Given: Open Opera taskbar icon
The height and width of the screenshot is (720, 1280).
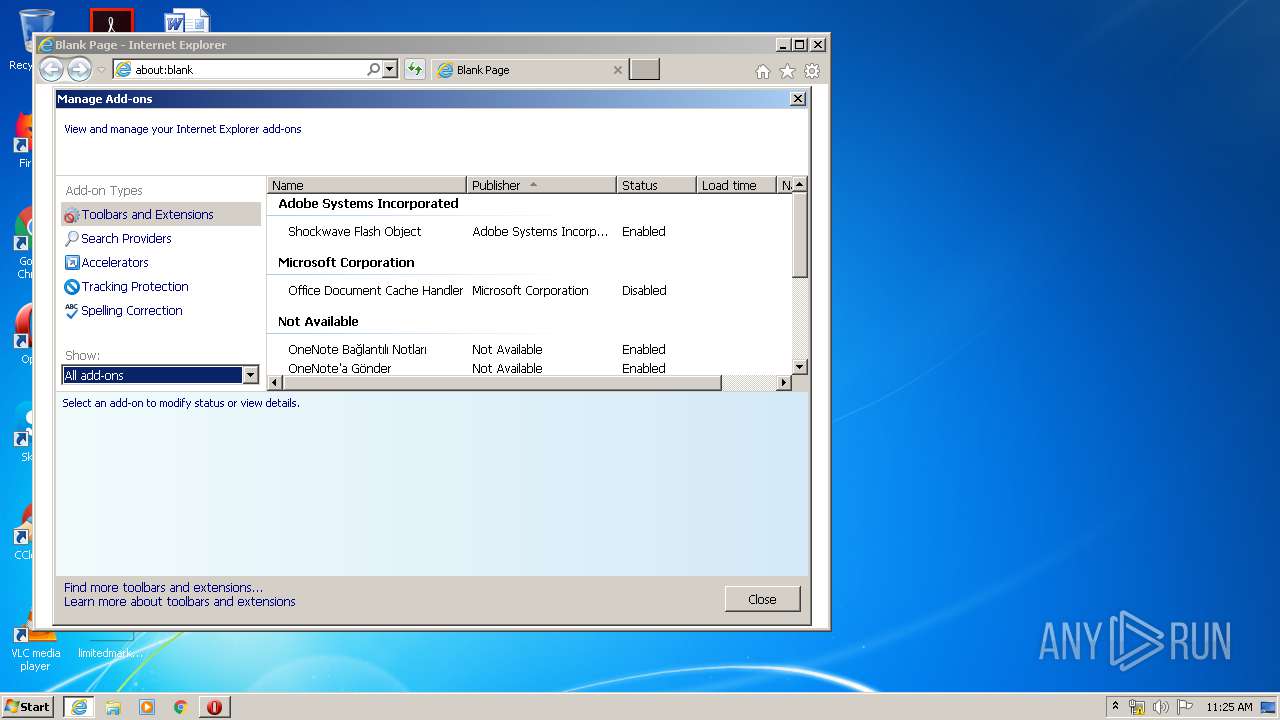Looking at the screenshot, I should tap(214, 707).
